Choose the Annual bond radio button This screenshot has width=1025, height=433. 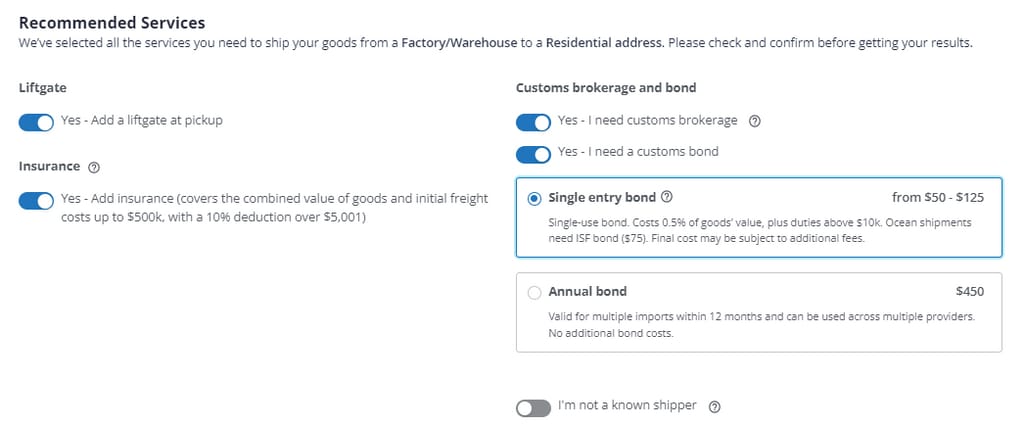click(x=534, y=292)
